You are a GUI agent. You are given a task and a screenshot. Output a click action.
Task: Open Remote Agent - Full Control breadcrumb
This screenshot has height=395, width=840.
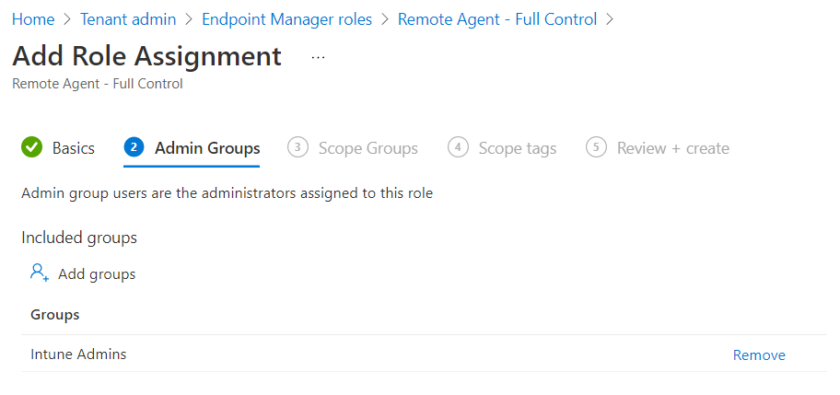point(497,20)
